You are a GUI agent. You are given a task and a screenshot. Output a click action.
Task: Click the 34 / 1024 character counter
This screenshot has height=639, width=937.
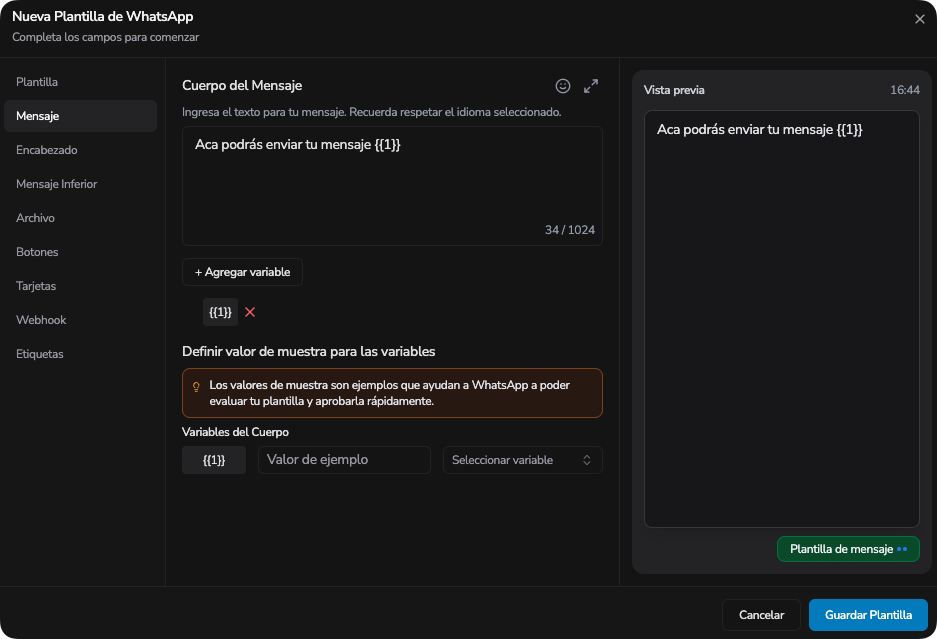click(x=569, y=230)
